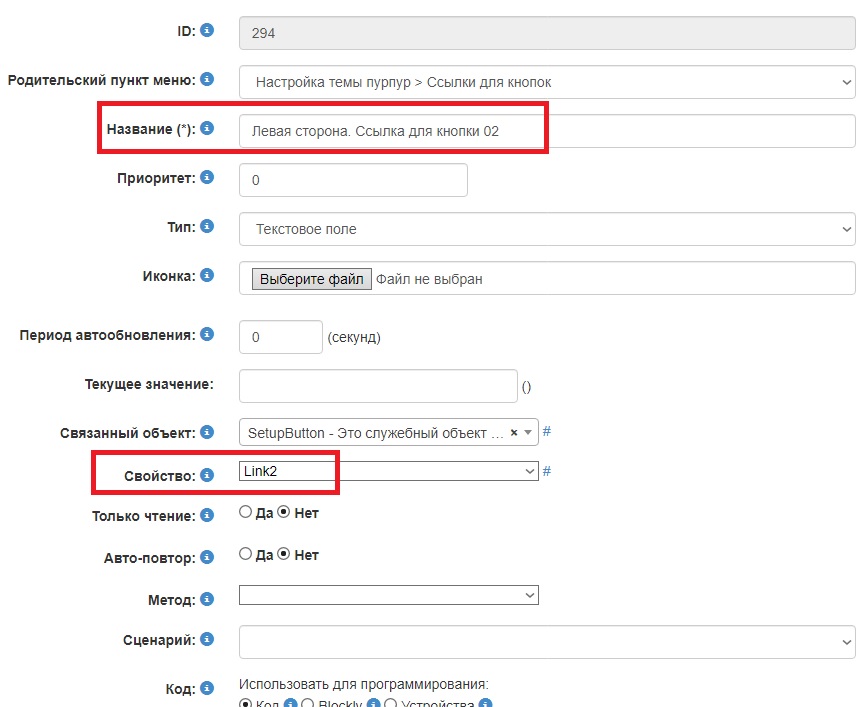
Task: Open the Тип dropdown showing Текстовое поле
Action: click(x=547, y=229)
